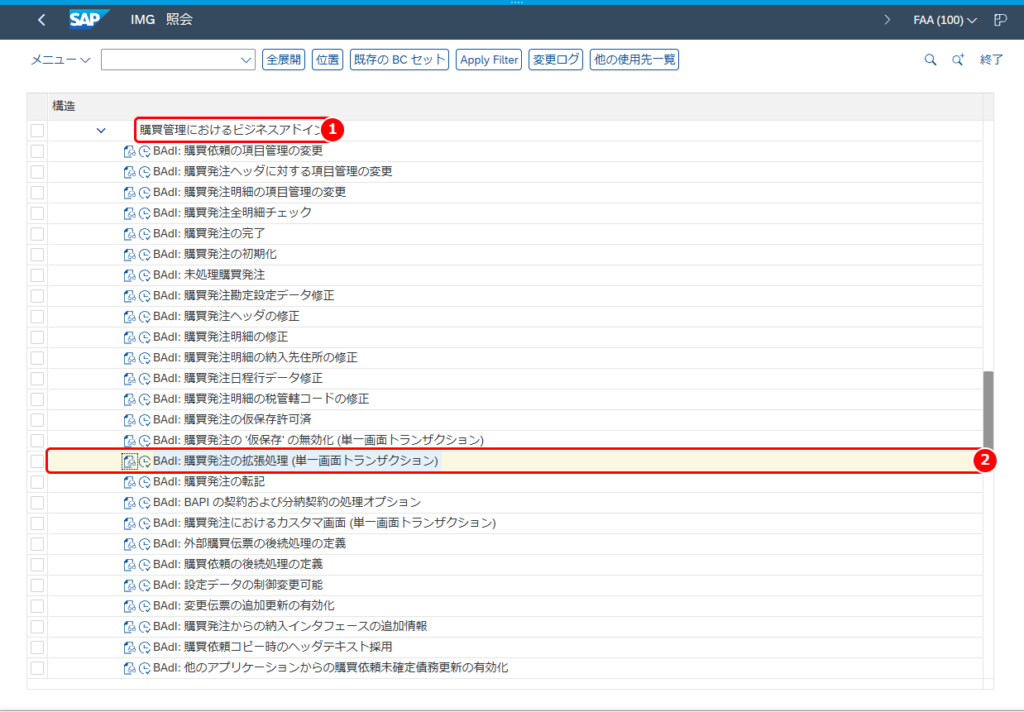1024x712 pixels.
Task: Click the Apply Filter button
Action: pyautogui.click(x=488, y=59)
